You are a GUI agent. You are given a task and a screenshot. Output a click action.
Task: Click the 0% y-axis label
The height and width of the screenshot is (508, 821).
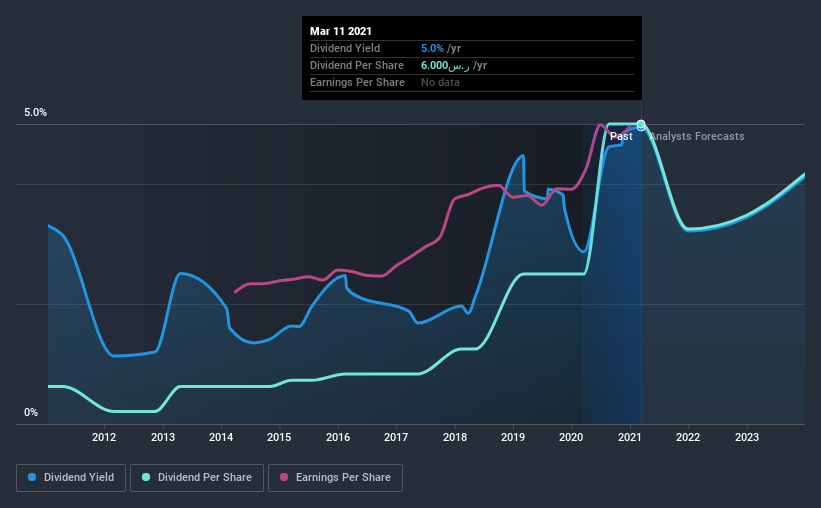tap(31, 413)
